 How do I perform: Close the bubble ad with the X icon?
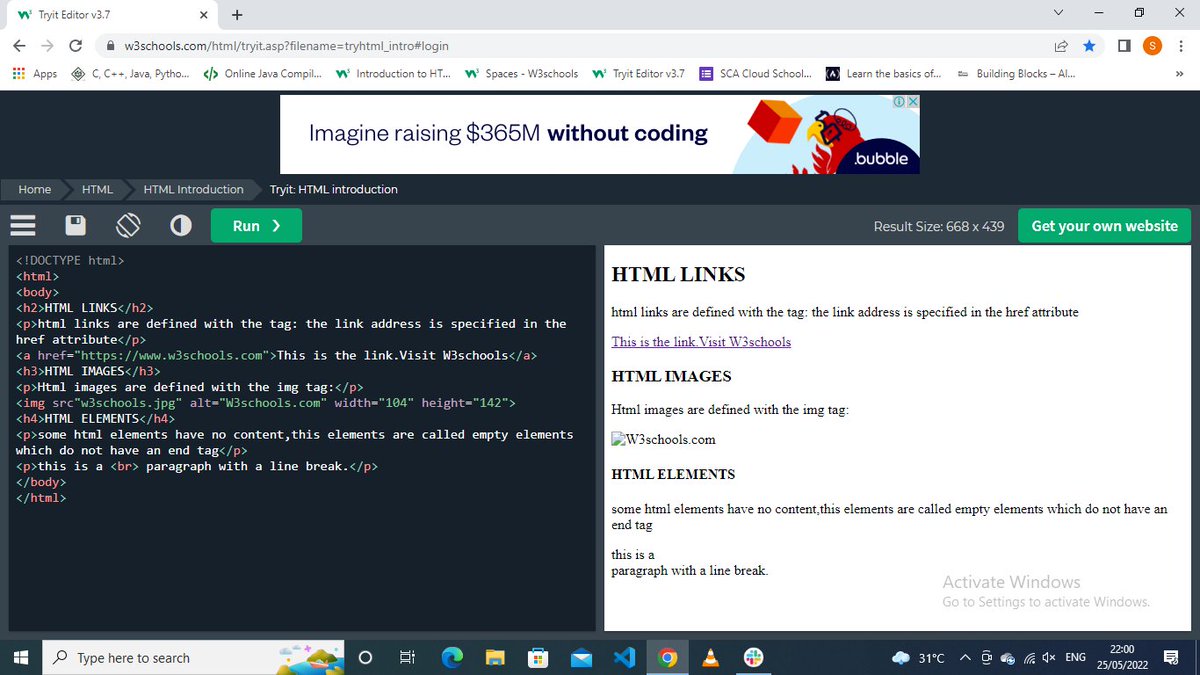[x=912, y=102]
